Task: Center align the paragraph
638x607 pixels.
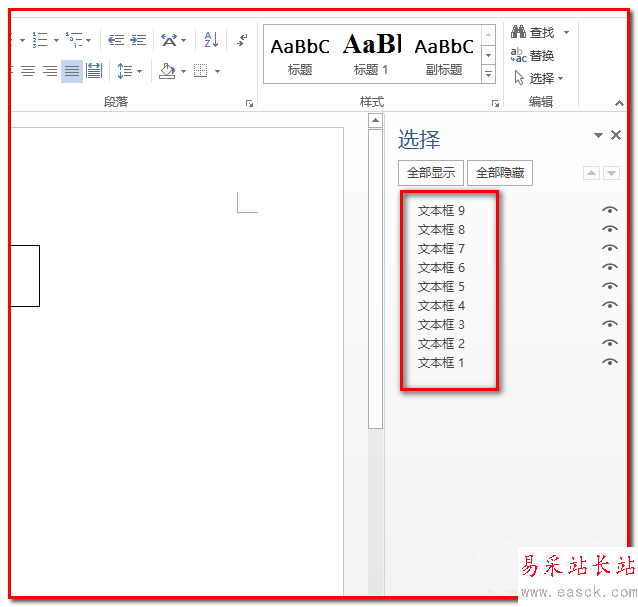Action: pyautogui.click(x=28, y=72)
